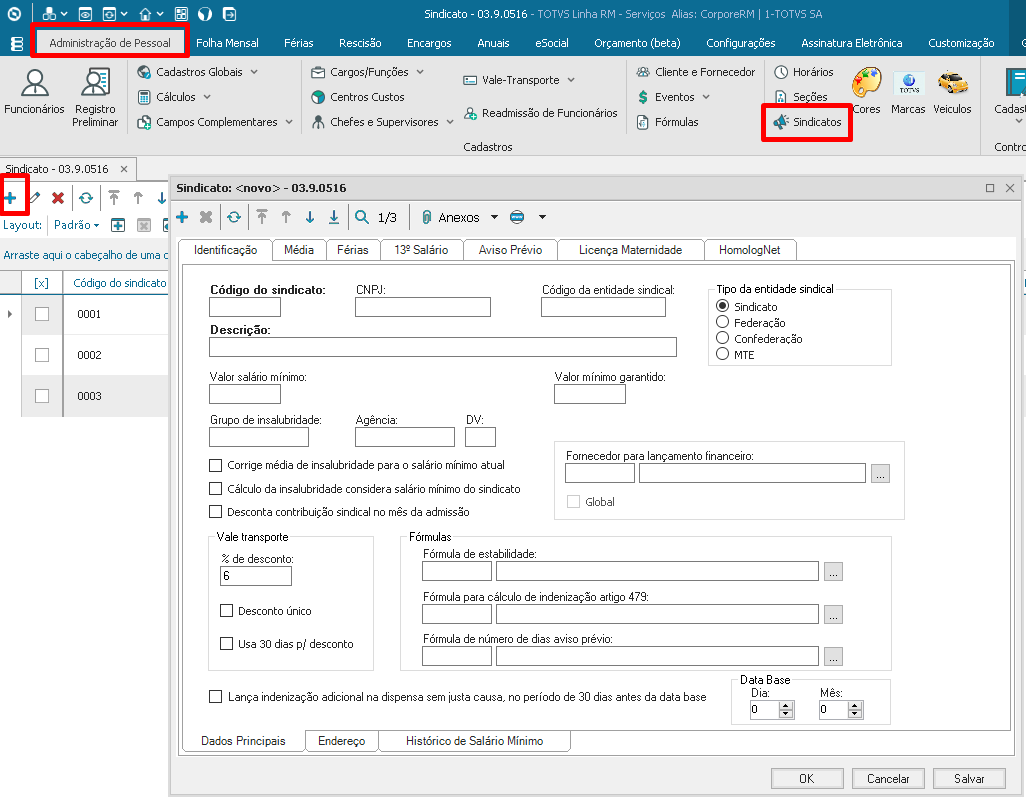Open the Aviso Prévio tab

(x=510, y=250)
